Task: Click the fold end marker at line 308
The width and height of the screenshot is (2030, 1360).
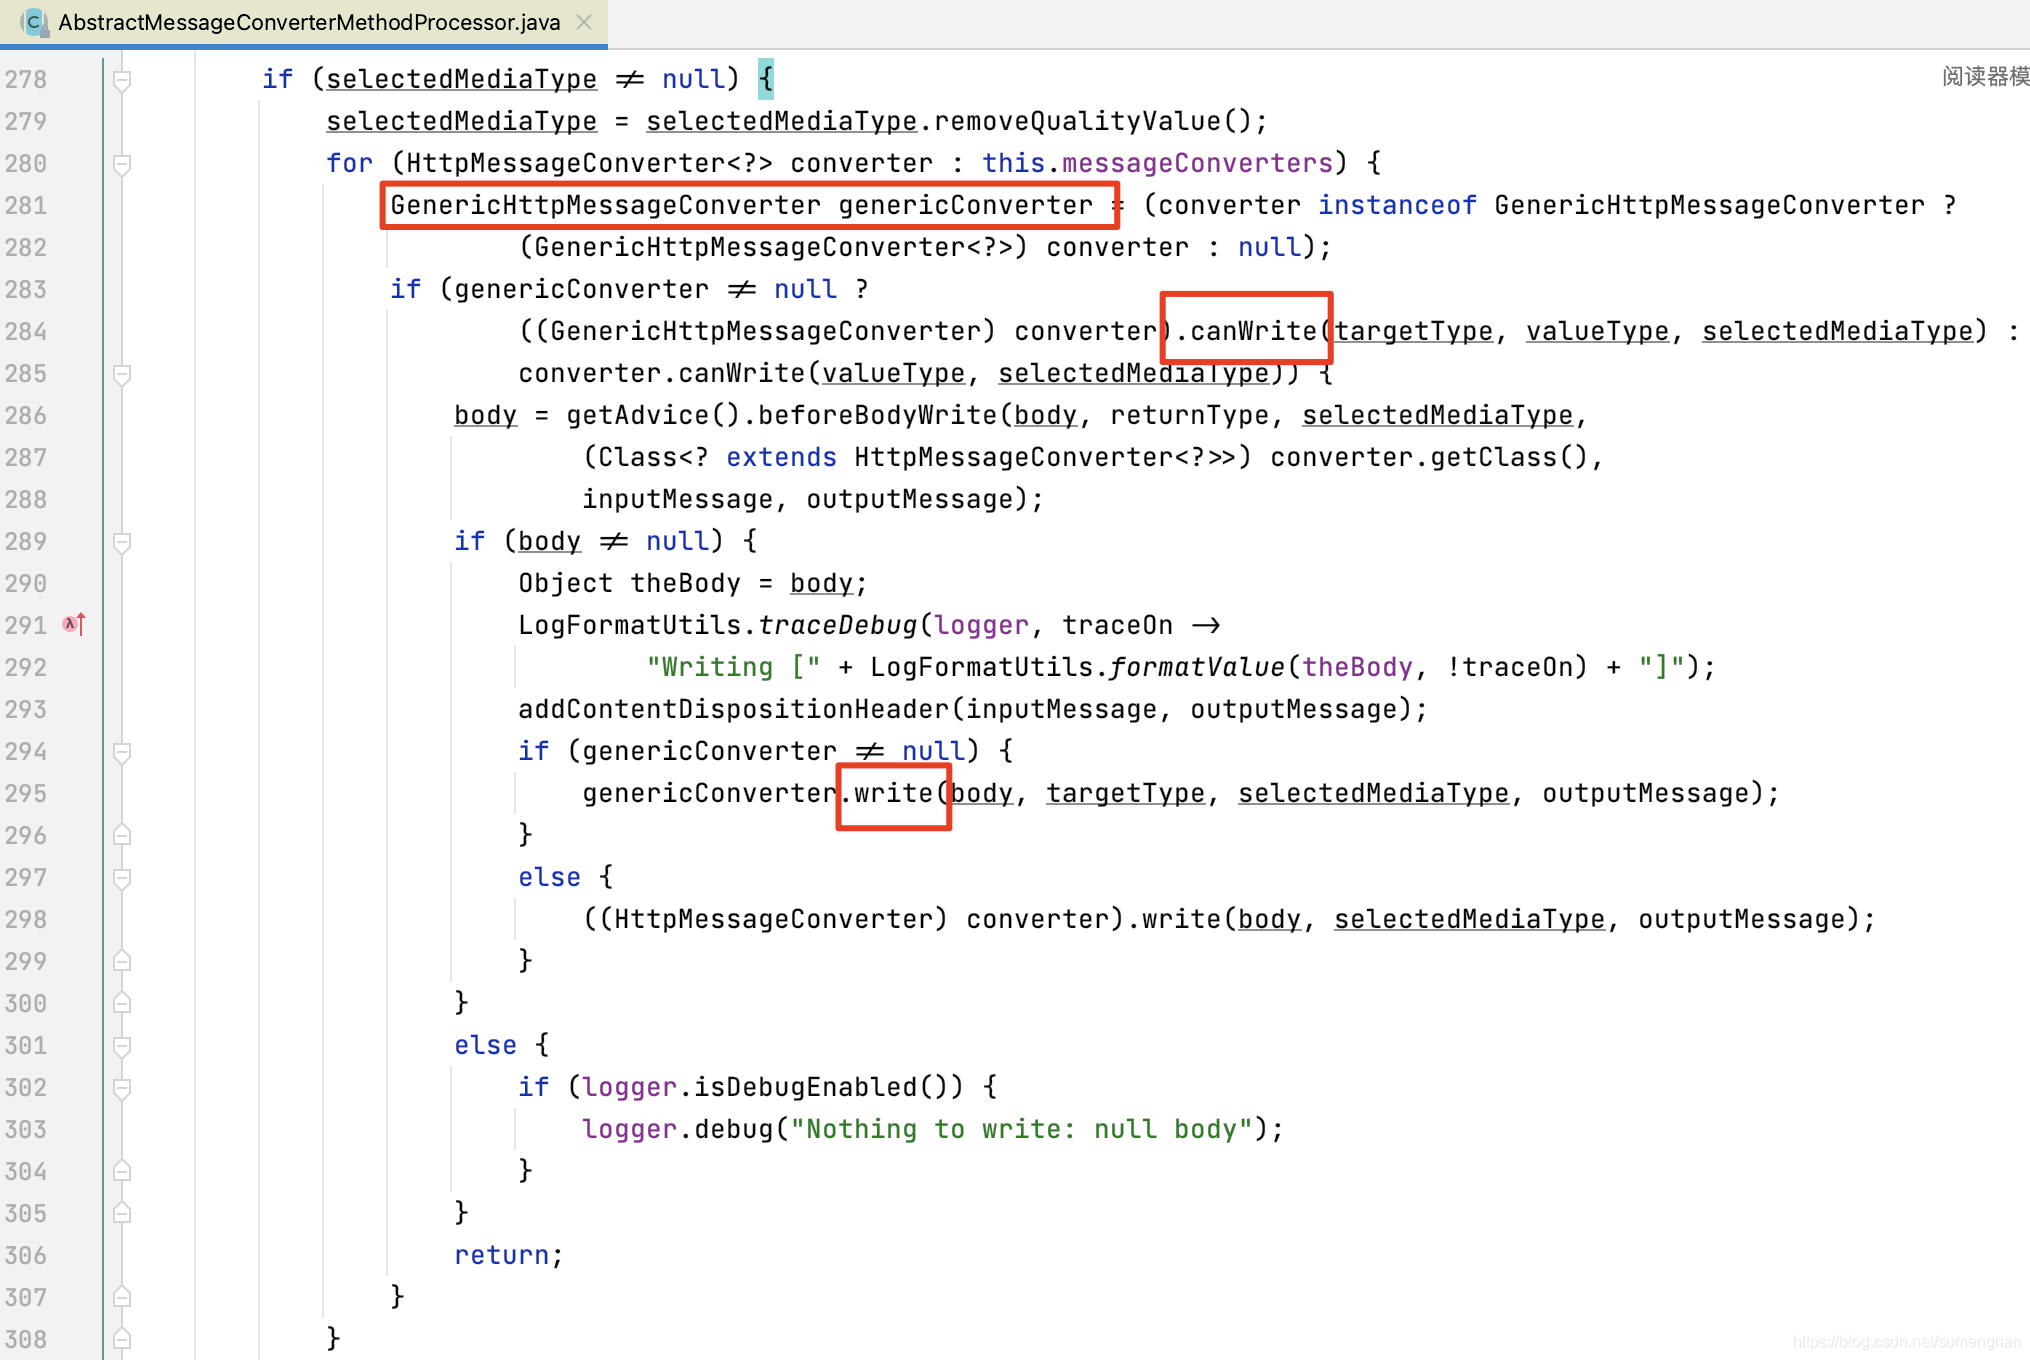Action: pyautogui.click(x=122, y=1339)
